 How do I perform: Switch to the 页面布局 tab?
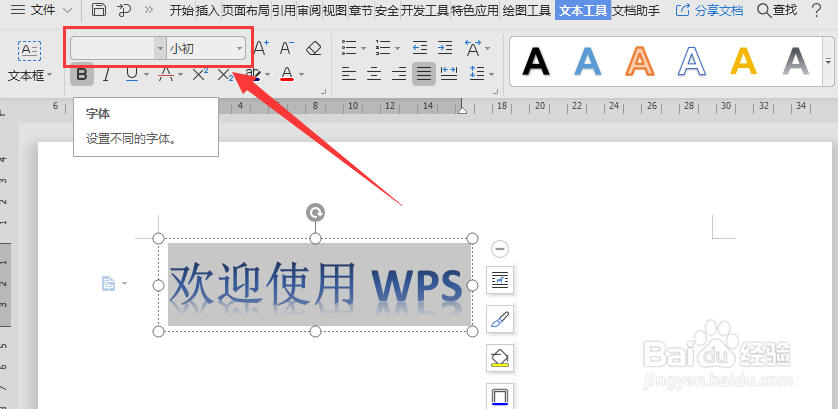(246, 10)
